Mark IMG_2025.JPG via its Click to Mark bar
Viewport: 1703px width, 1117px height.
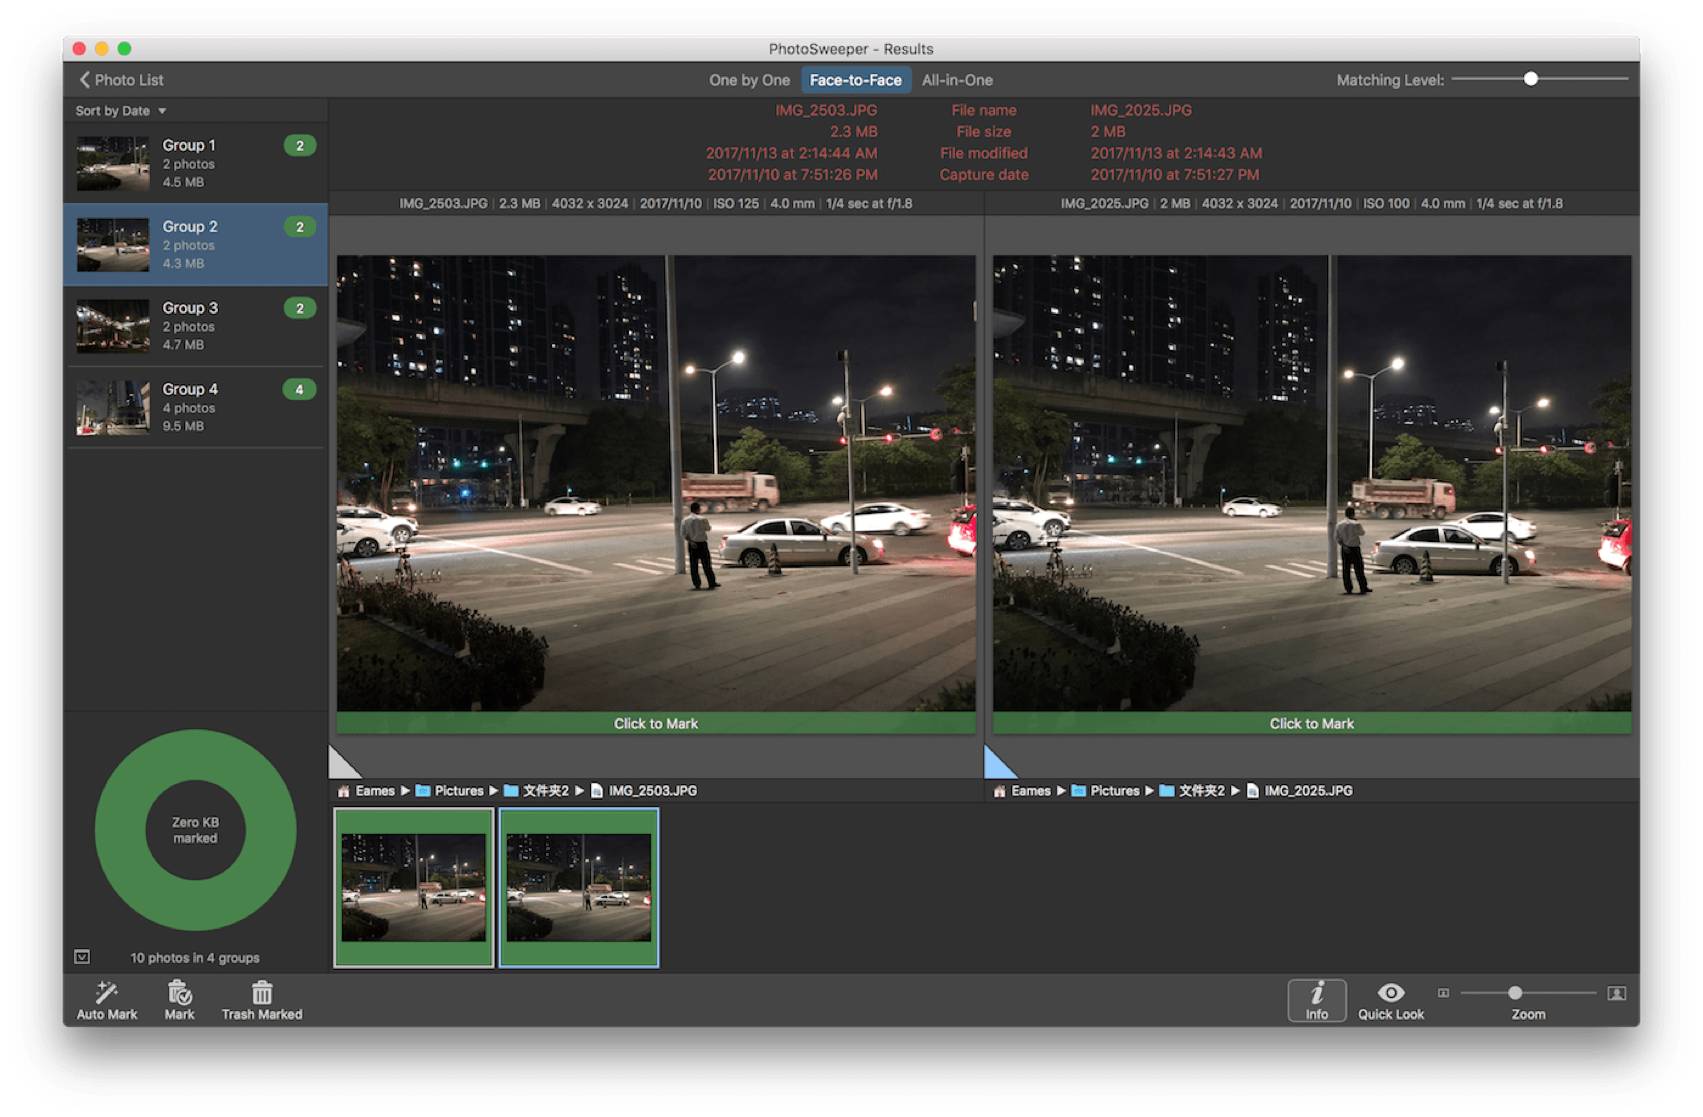[x=1312, y=723]
